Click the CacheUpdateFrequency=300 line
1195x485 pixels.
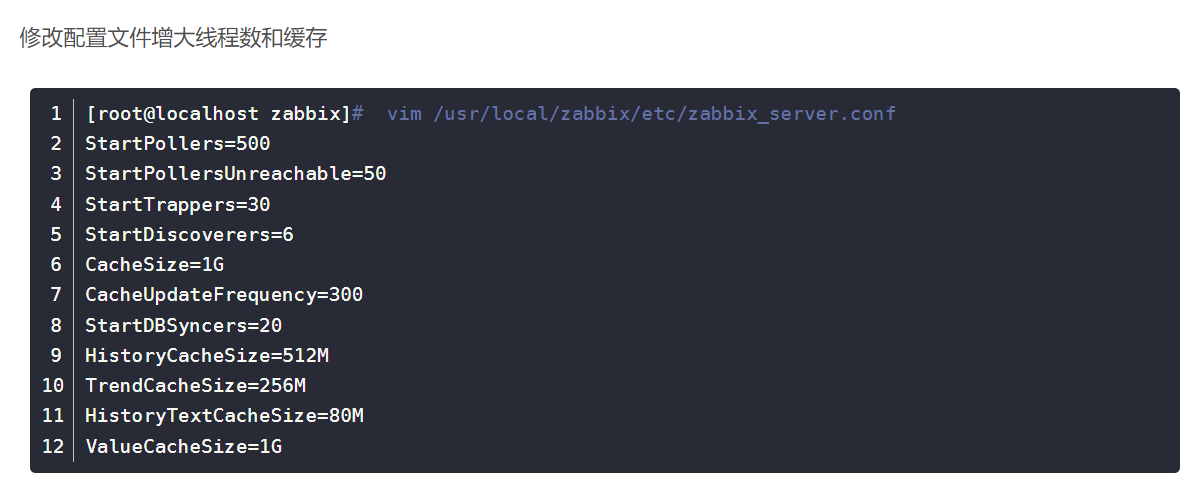[224, 294]
